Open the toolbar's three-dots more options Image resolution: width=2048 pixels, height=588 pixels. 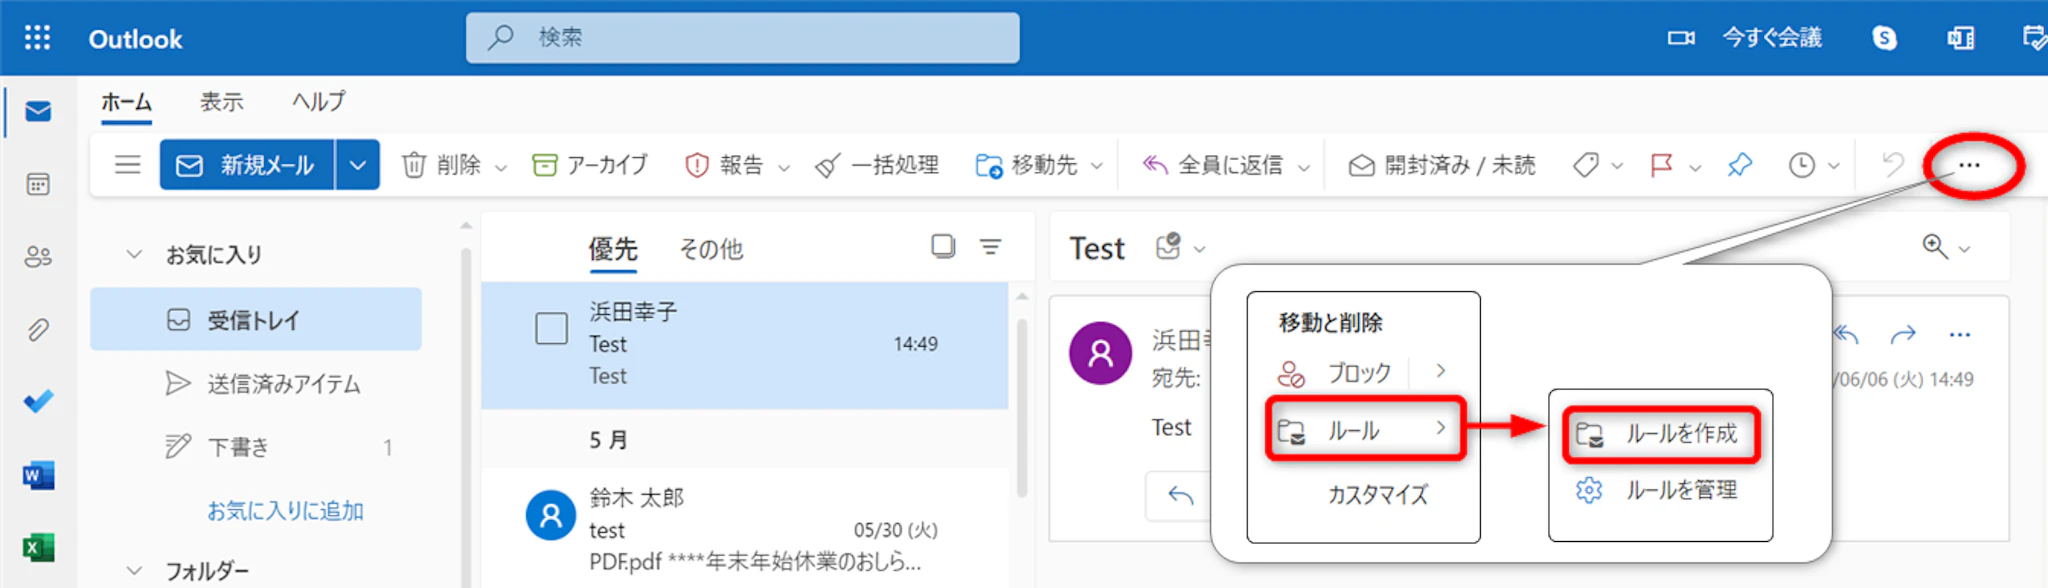[1969, 165]
